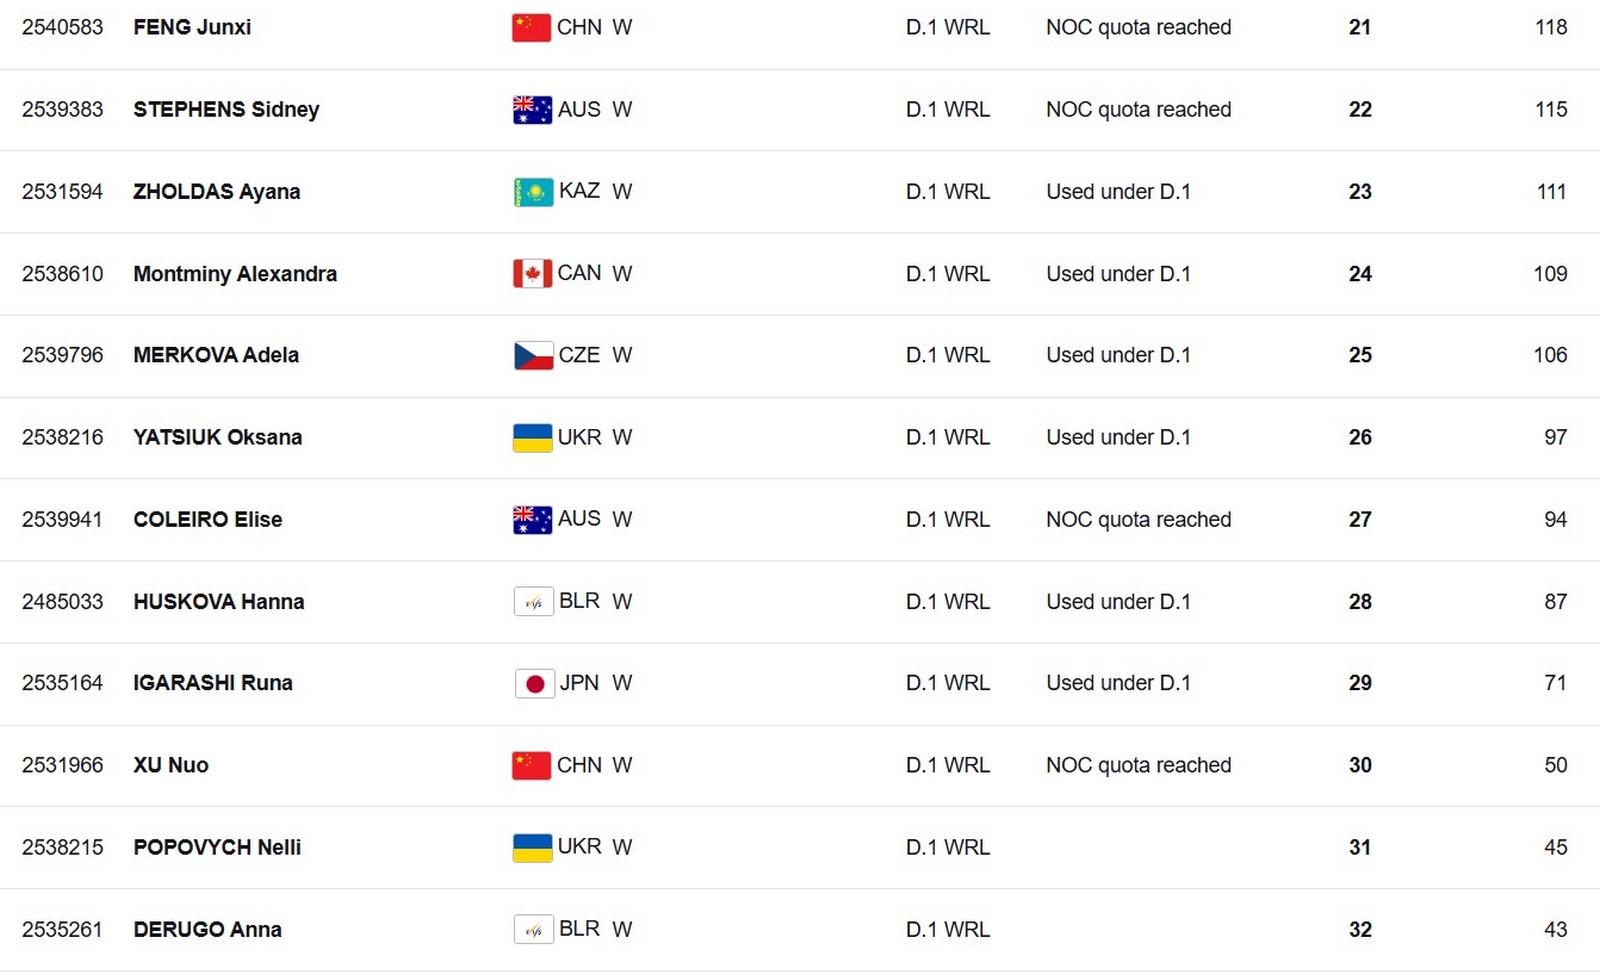
Task: Click D.1 WRL in Montminy Alexandra row
Action: 947,273
